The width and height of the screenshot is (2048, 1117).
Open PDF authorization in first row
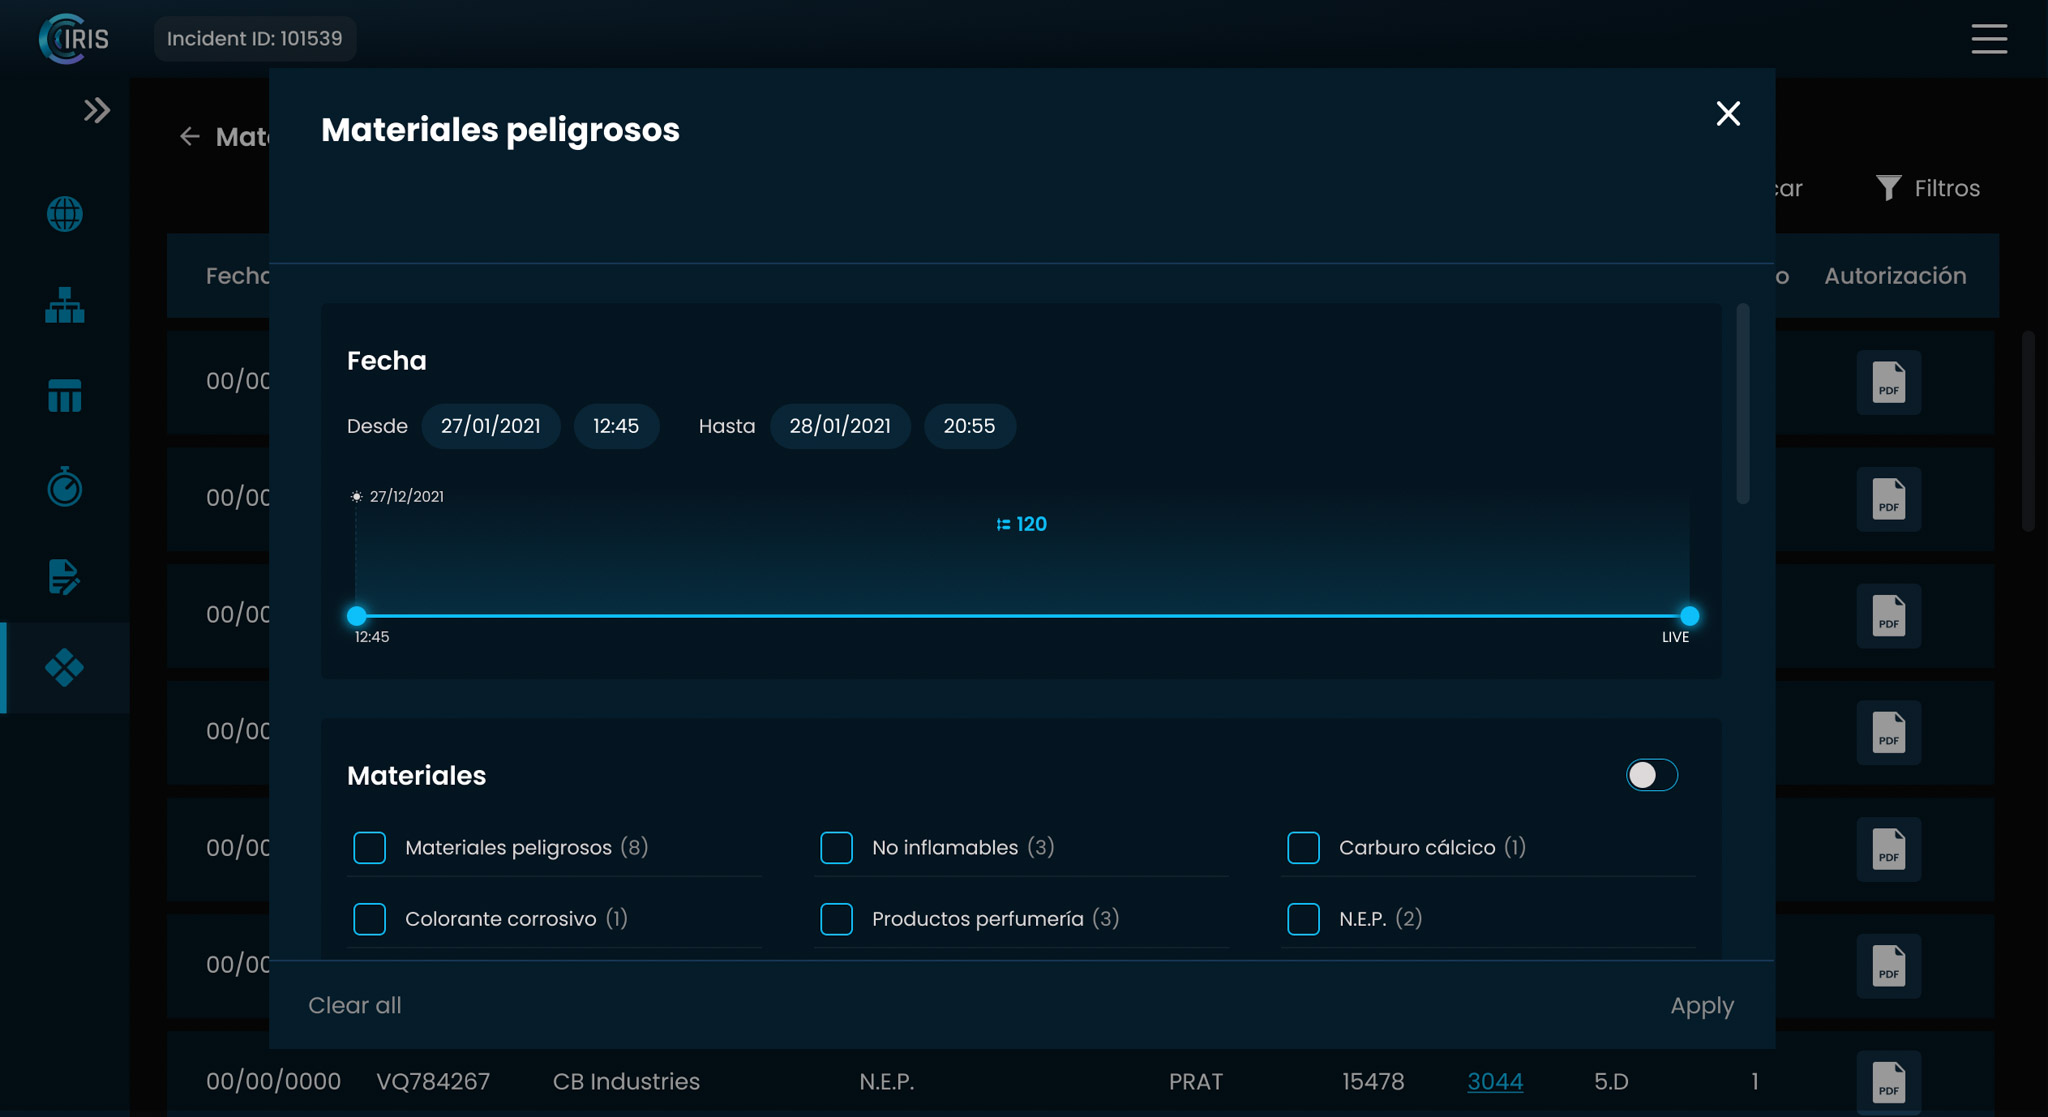[x=1888, y=382]
